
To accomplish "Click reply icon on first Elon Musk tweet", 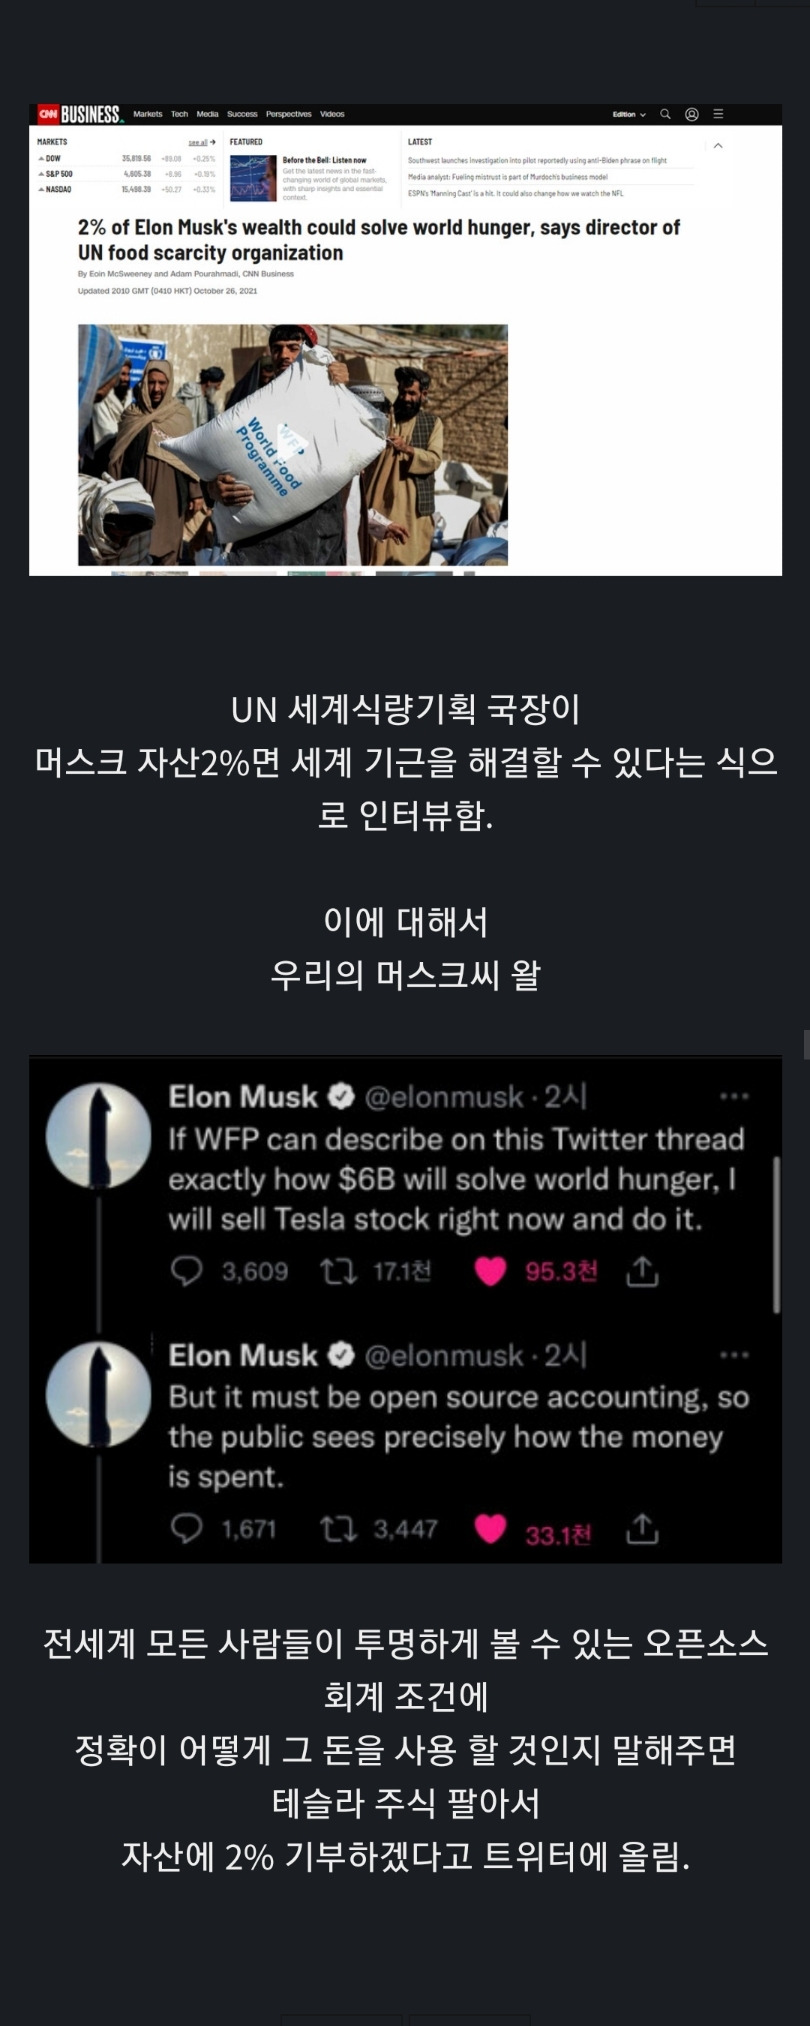I will point(187,1270).
